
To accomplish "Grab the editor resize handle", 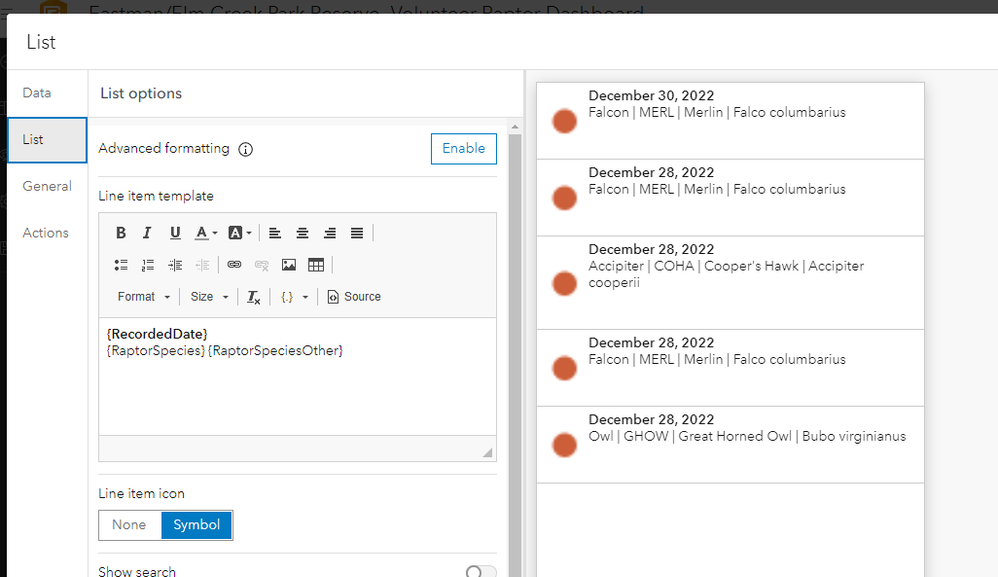I will point(488,452).
